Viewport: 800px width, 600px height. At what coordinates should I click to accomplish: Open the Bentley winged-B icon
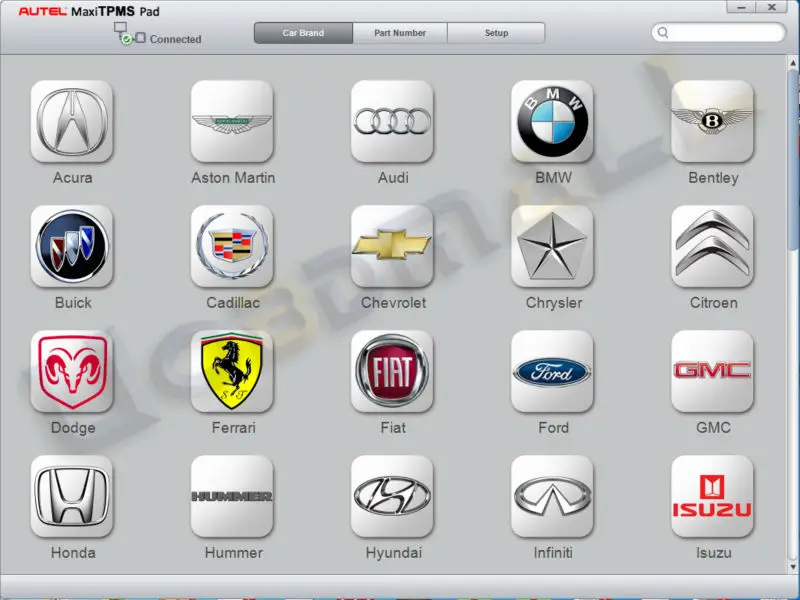point(712,121)
